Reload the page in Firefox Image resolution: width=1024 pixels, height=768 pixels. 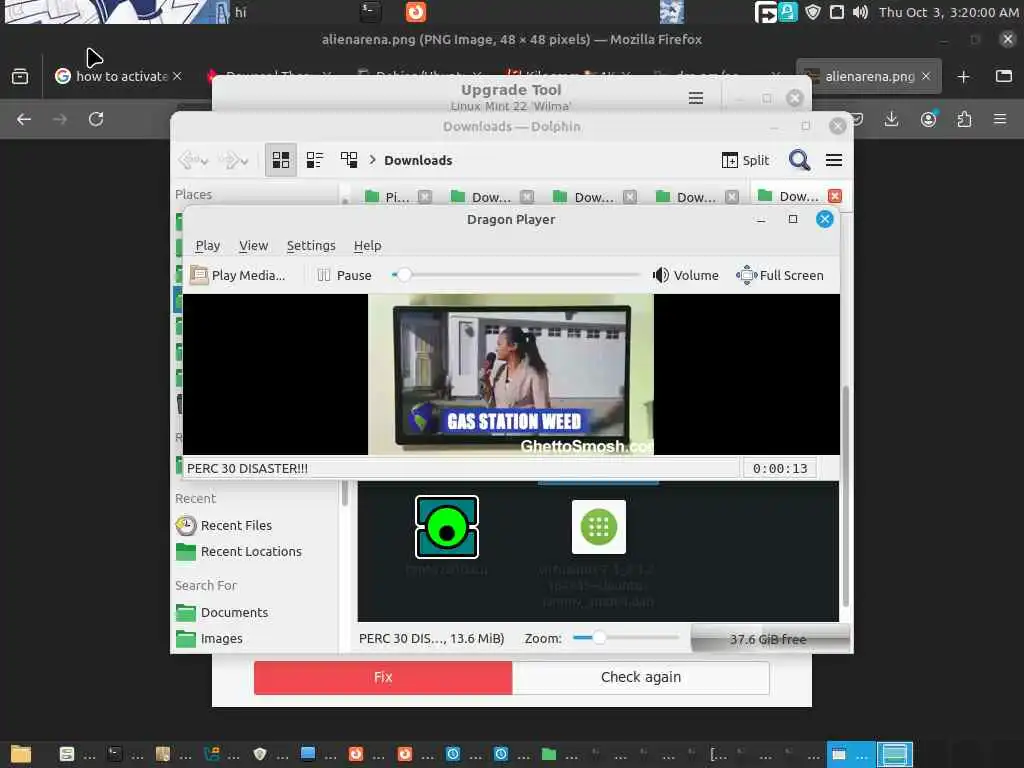tap(96, 119)
